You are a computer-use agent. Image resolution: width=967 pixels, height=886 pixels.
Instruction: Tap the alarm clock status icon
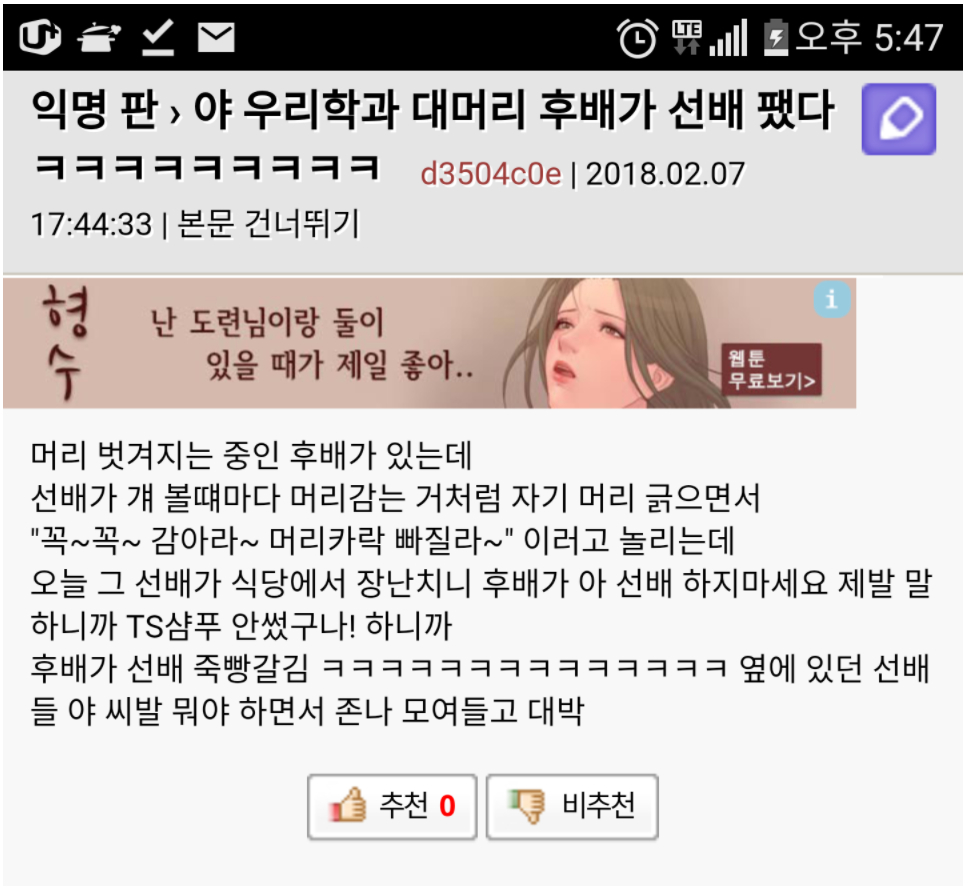[638, 38]
